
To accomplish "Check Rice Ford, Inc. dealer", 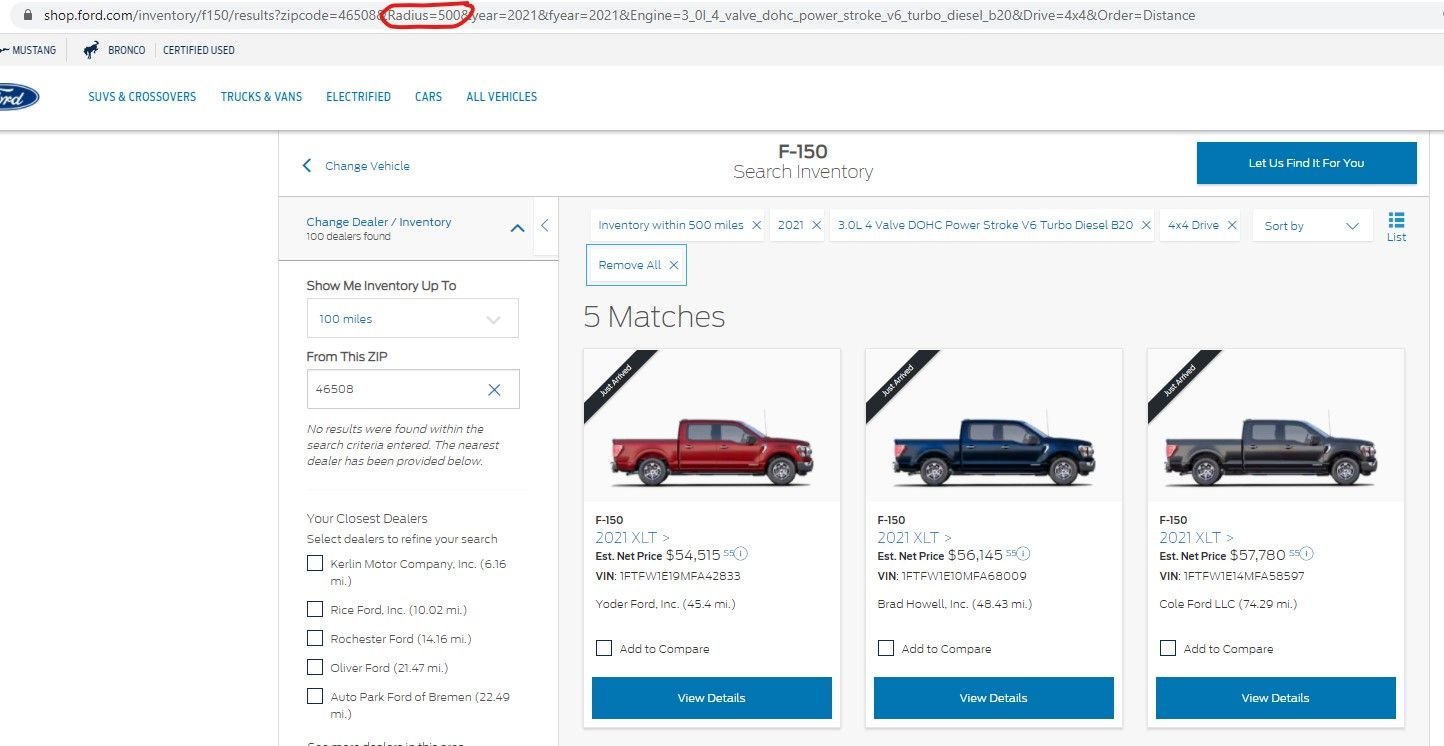I will click(315, 609).
